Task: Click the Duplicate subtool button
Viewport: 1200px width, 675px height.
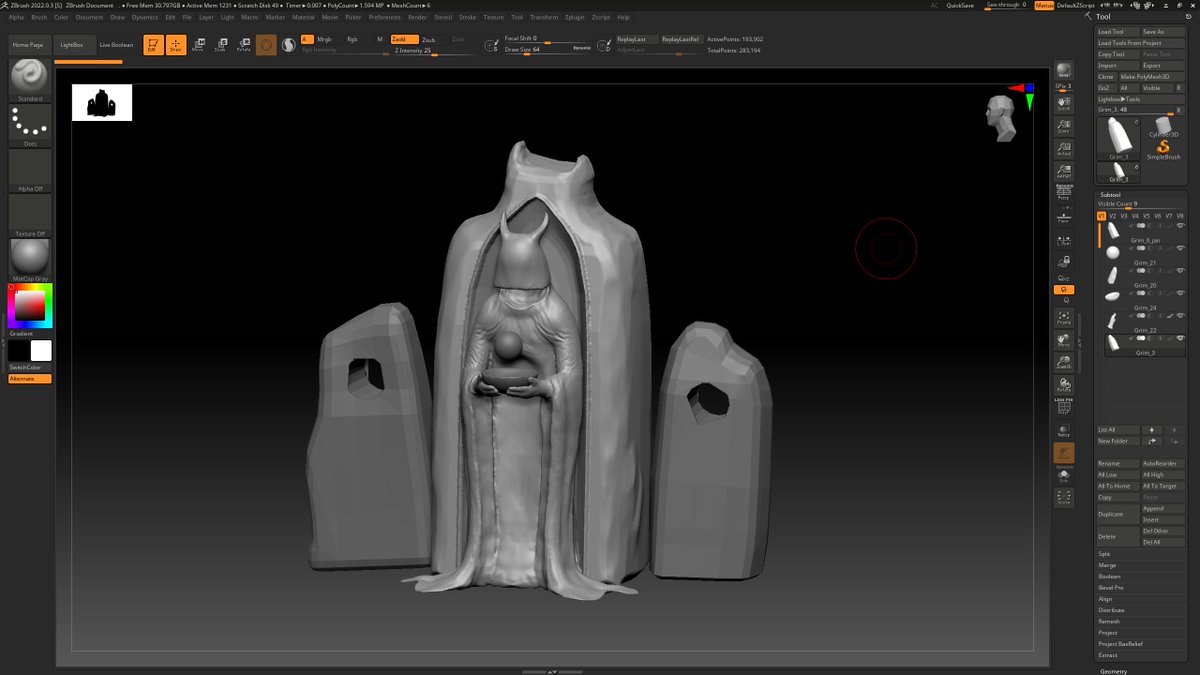Action: tap(1118, 514)
